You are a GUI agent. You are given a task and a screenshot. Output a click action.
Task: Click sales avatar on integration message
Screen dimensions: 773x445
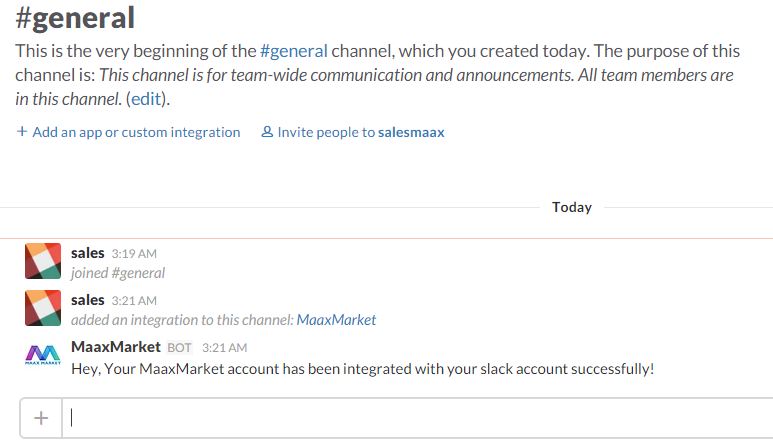43,308
